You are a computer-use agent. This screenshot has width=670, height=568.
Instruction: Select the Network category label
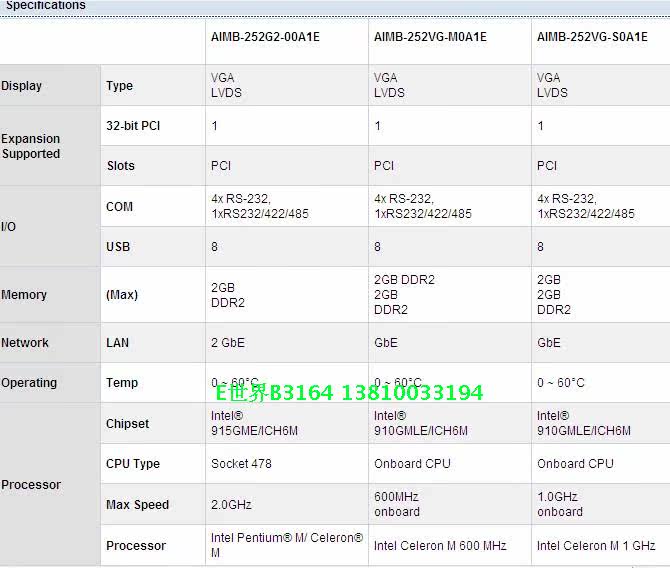tap(25, 343)
